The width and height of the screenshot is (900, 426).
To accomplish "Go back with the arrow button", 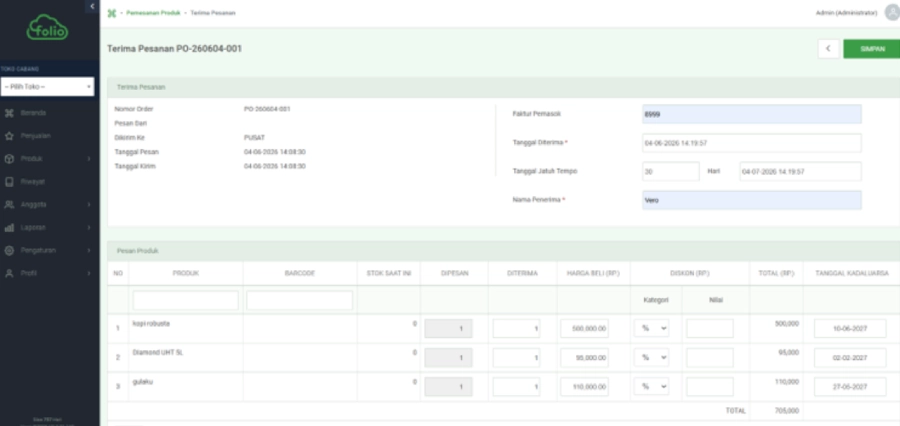I will click(x=828, y=49).
